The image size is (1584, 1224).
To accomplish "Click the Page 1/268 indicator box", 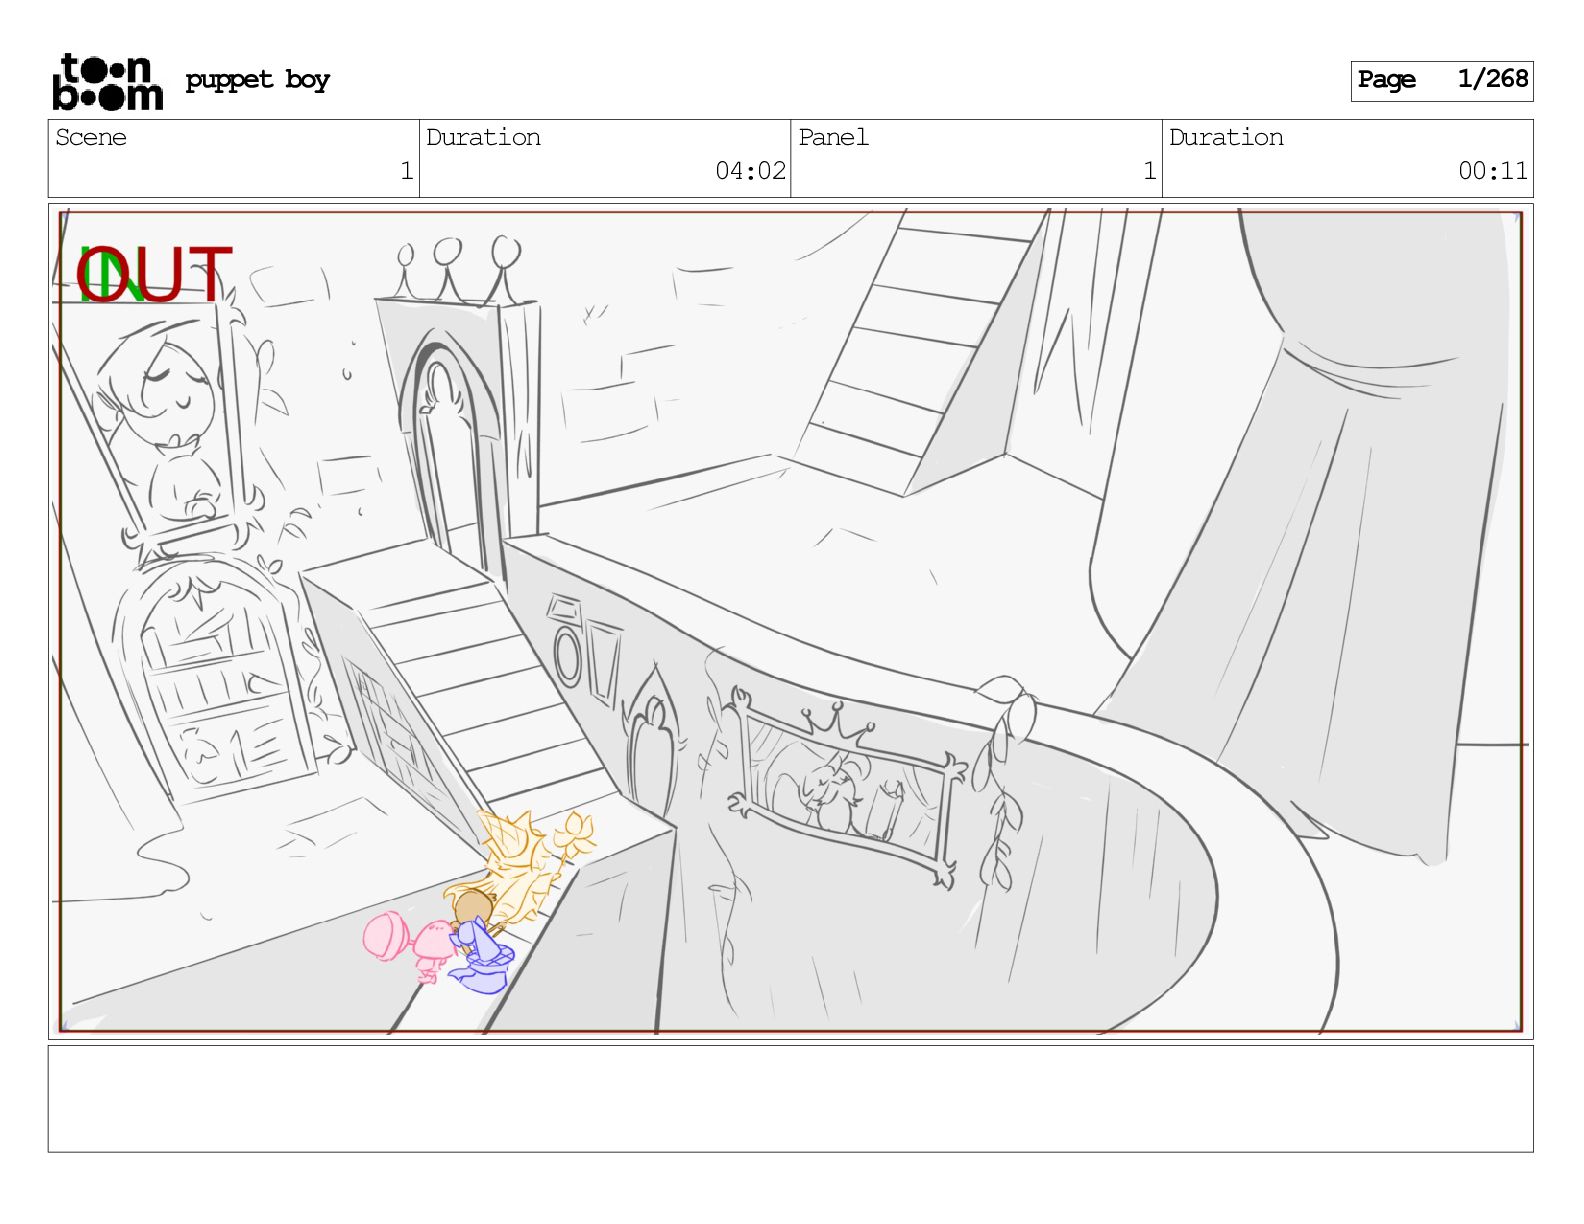I will [1441, 80].
